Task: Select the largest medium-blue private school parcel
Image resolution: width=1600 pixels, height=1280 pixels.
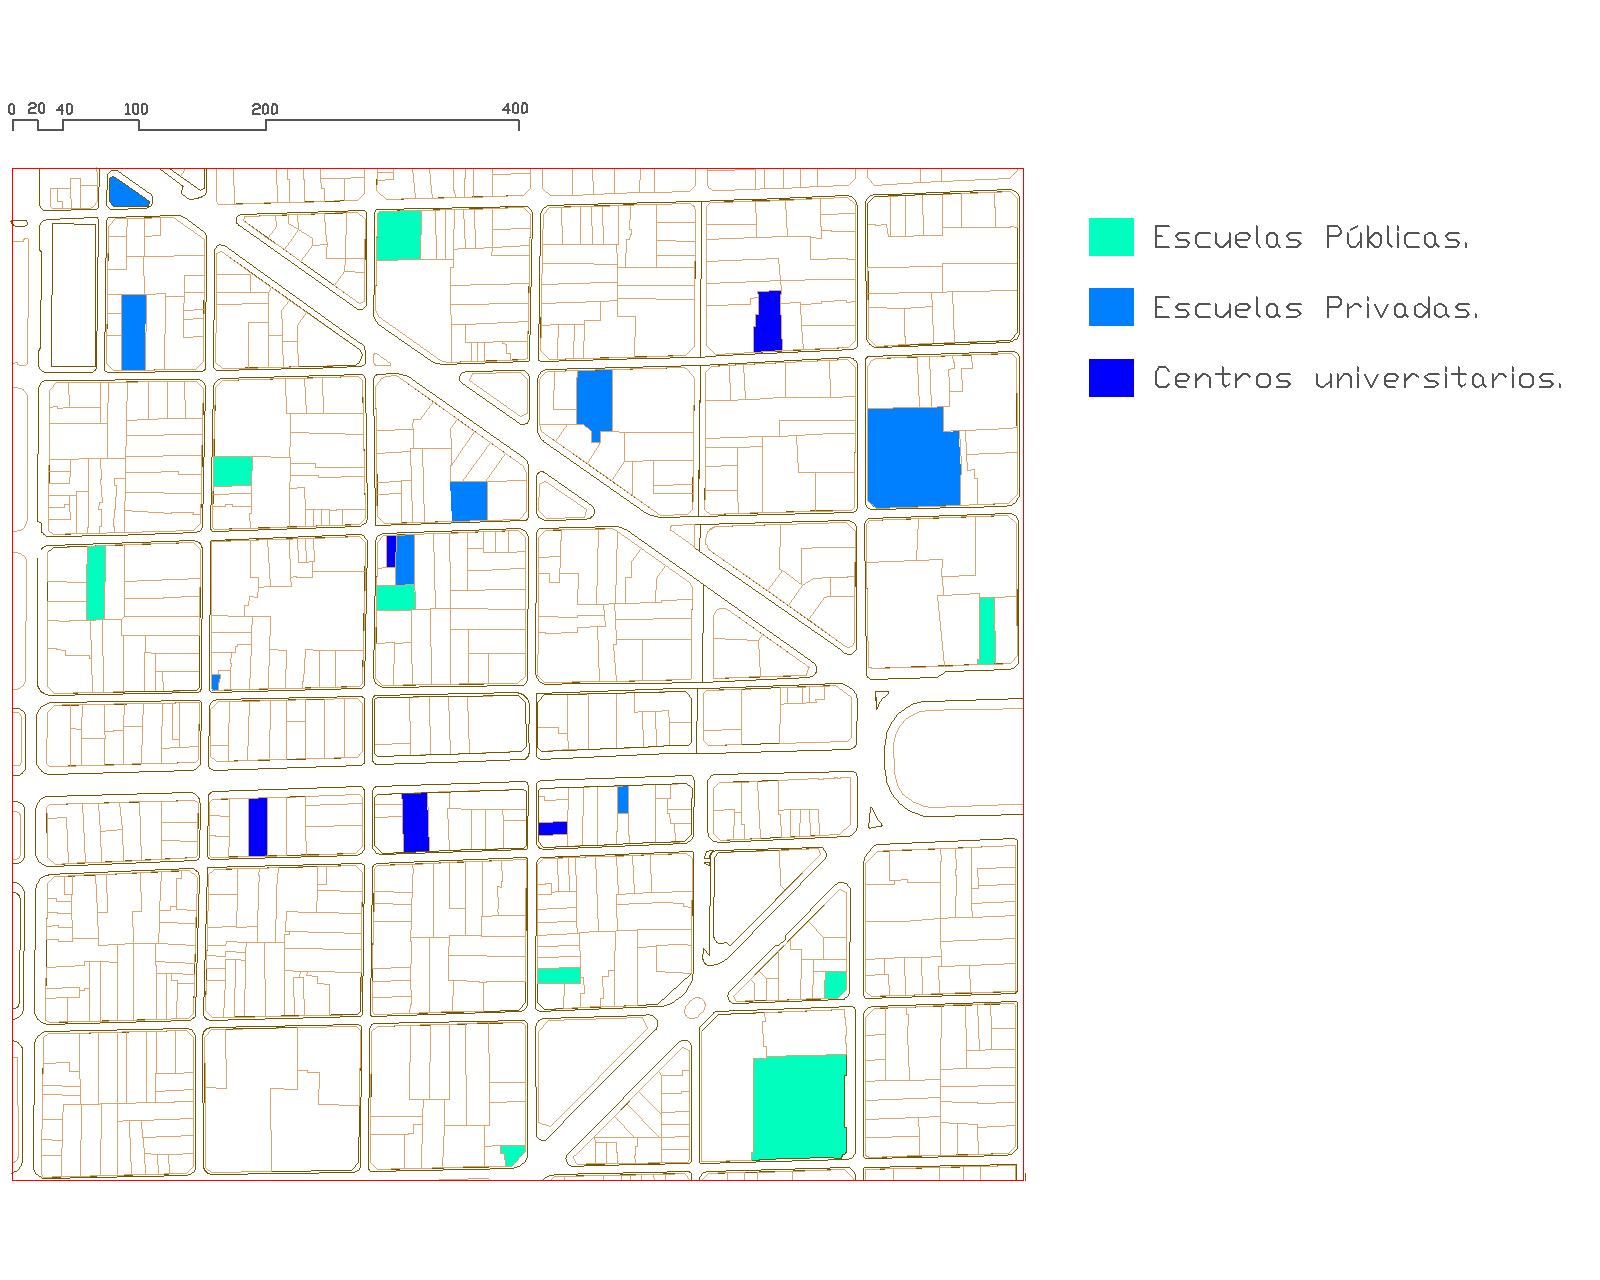Action: (913, 457)
